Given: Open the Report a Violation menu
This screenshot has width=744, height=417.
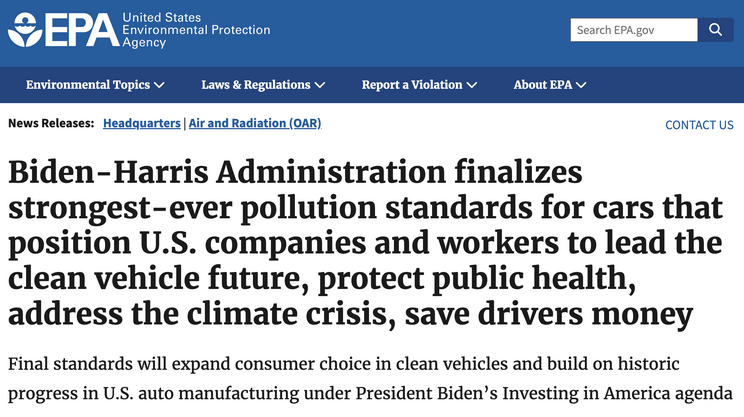Looking at the screenshot, I should pyautogui.click(x=412, y=85).
